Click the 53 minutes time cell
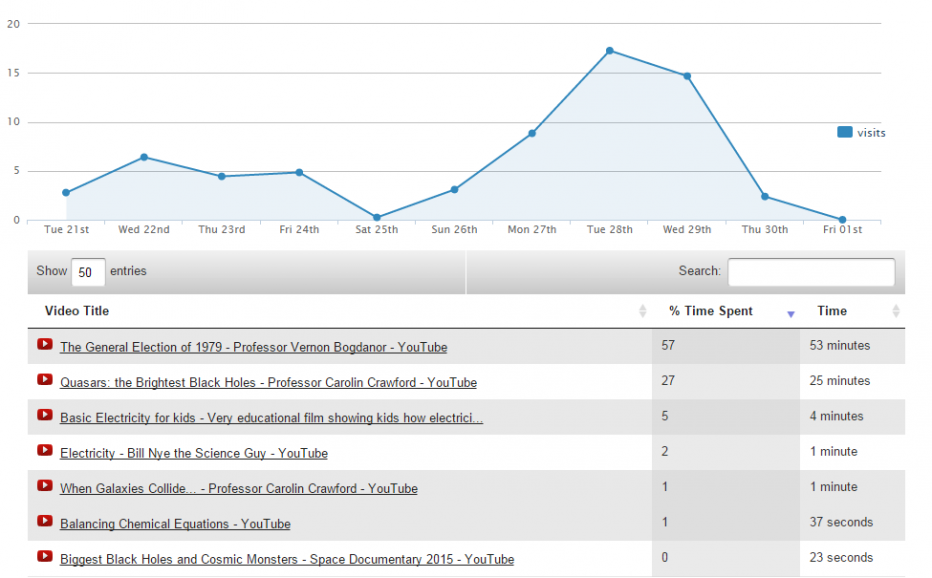Screen dimensions: 932x578 [852, 346]
